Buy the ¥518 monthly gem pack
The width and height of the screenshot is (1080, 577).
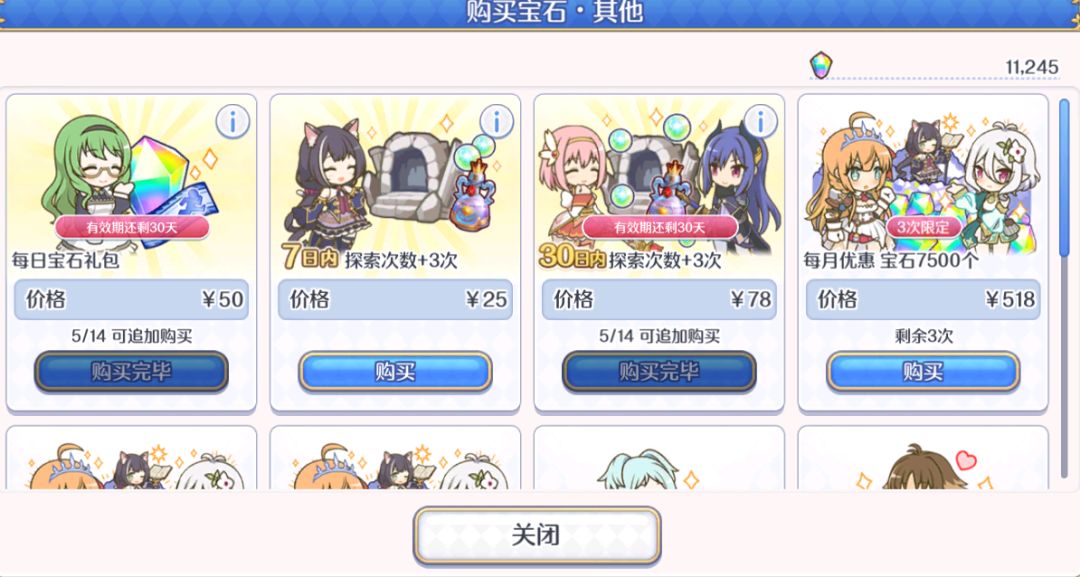click(x=923, y=372)
